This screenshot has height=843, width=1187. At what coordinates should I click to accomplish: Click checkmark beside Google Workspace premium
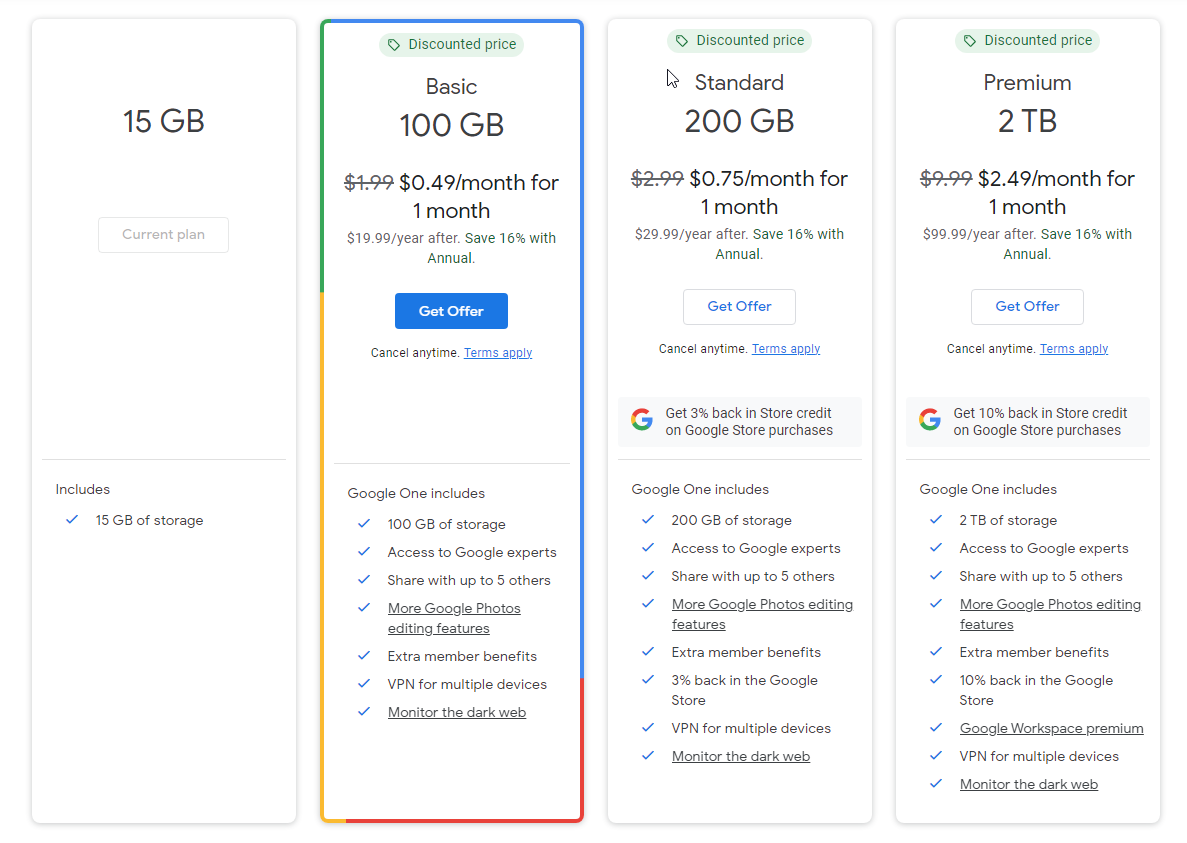point(936,728)
